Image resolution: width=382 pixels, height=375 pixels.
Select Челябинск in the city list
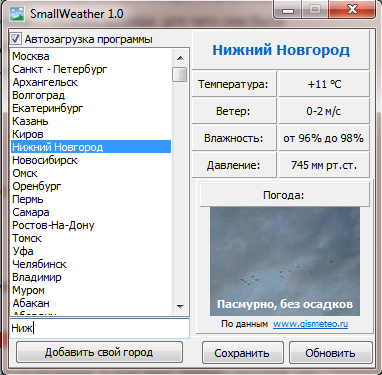[91, 264]
